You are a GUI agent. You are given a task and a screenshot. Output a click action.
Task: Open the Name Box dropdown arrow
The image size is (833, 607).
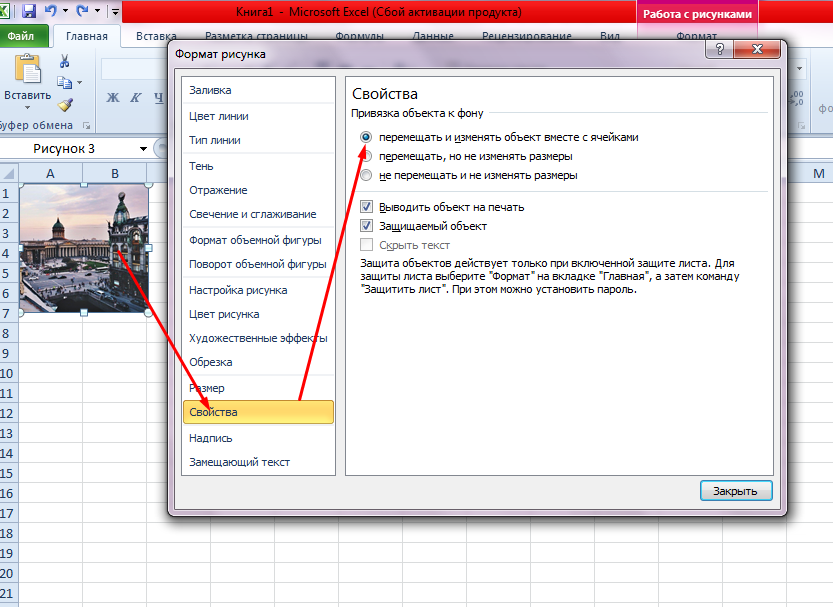click(x=144, y=149)
